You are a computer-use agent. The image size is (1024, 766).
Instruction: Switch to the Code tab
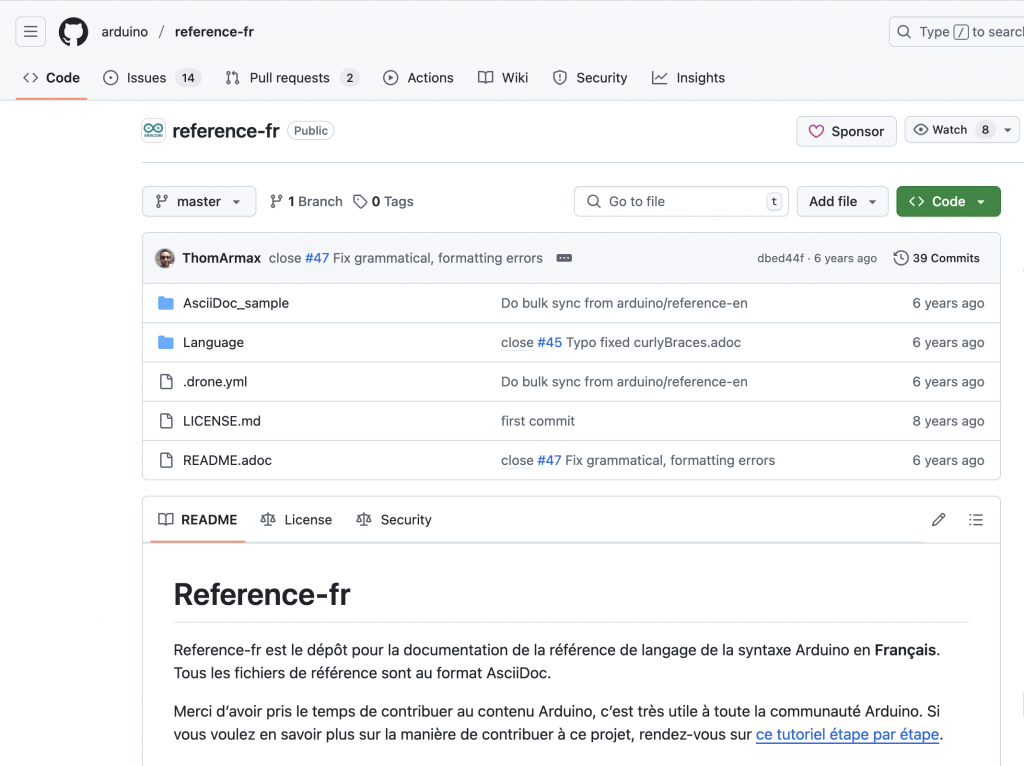point(52,78)
